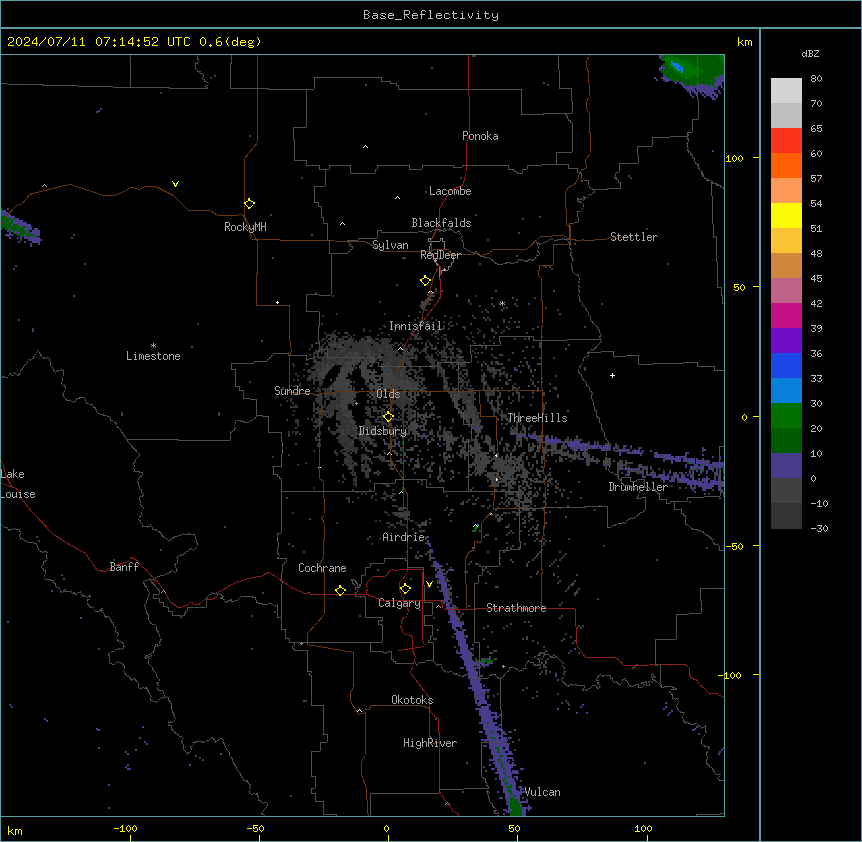Click the orange swatch below 60 in legend

(786, 165)
